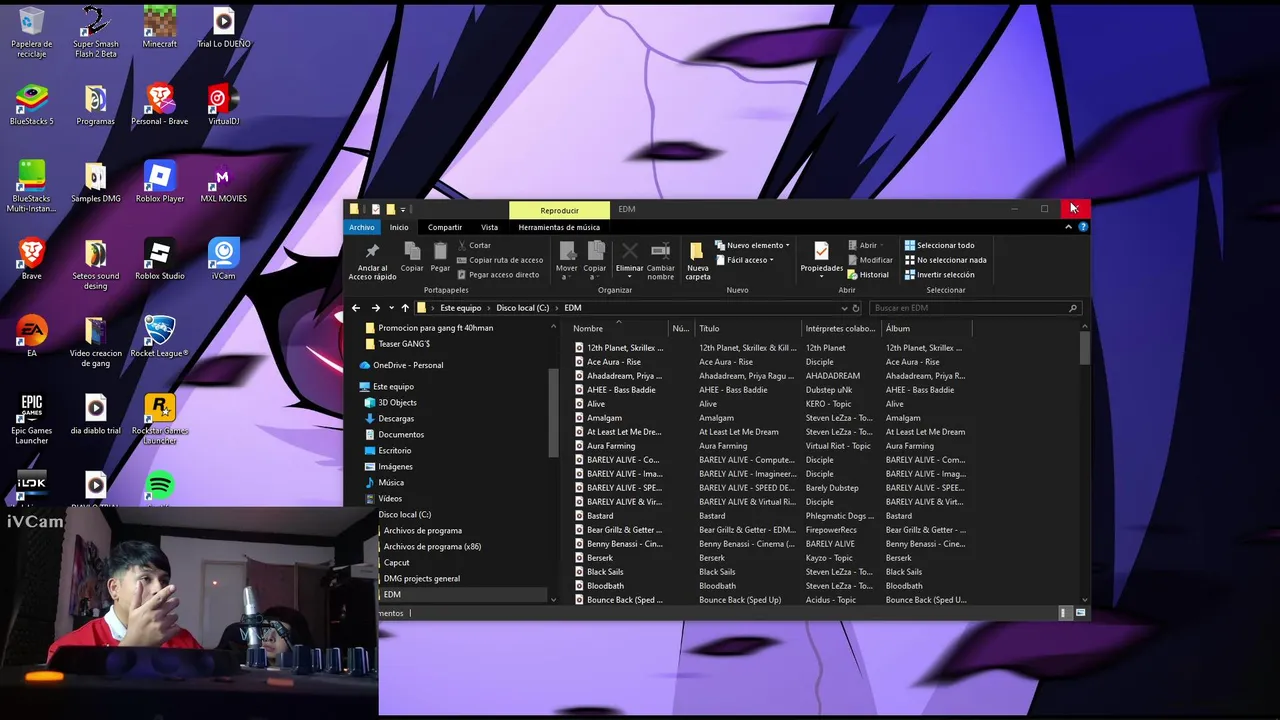
Task: Sort by the Nombre column header
Action: [x=618, y=328]
